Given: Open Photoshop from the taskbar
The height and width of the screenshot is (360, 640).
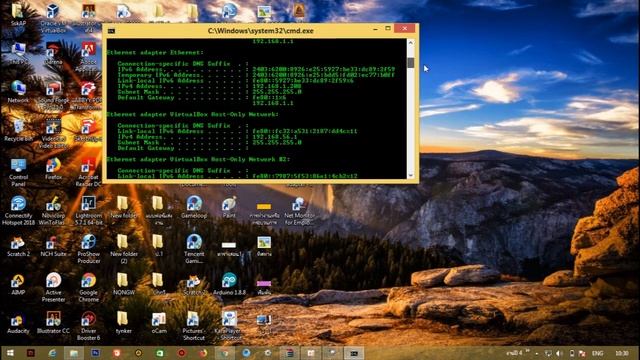Looking at the screenshot, I should click(96, 353).
